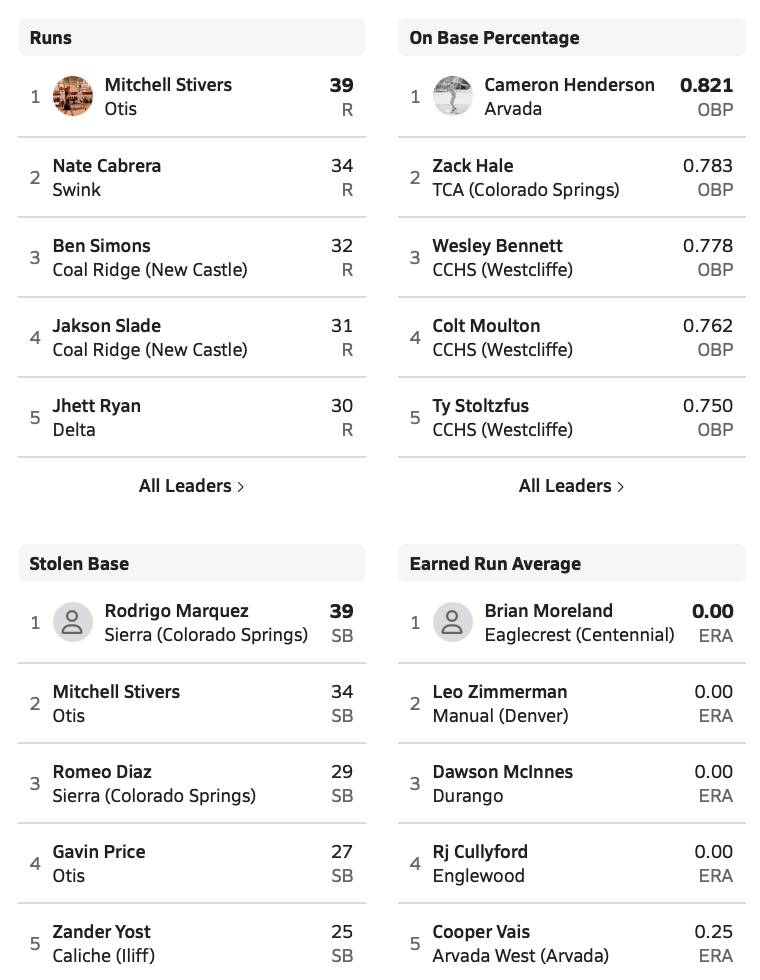Click Jakson Slade's name
The height and width of the screenshot is (980, 760).
click(x=107, y=326)
